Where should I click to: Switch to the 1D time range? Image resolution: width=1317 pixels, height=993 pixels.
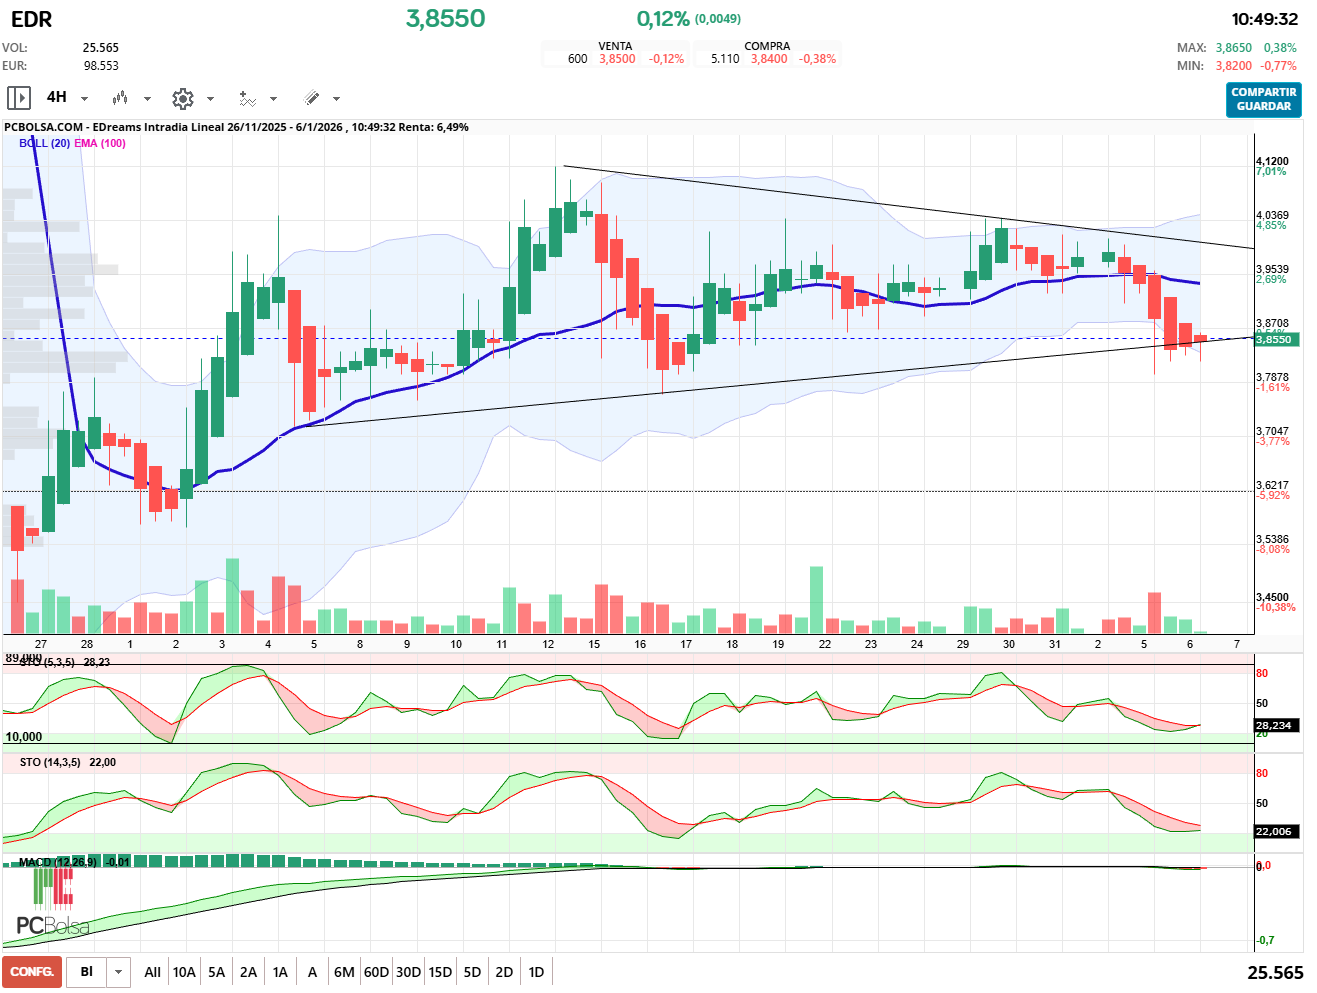pos(536,972)
